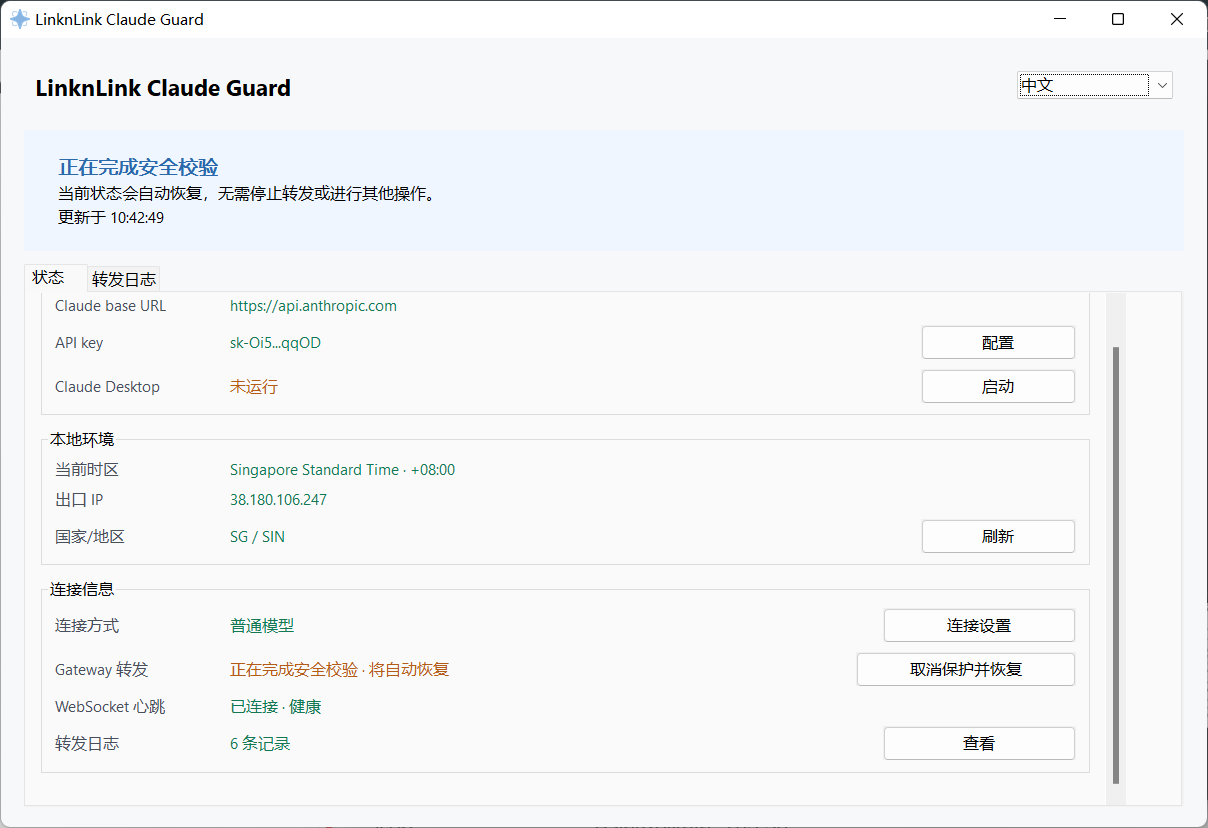Click the 取消保护并恢复 button

click(966, 669)
